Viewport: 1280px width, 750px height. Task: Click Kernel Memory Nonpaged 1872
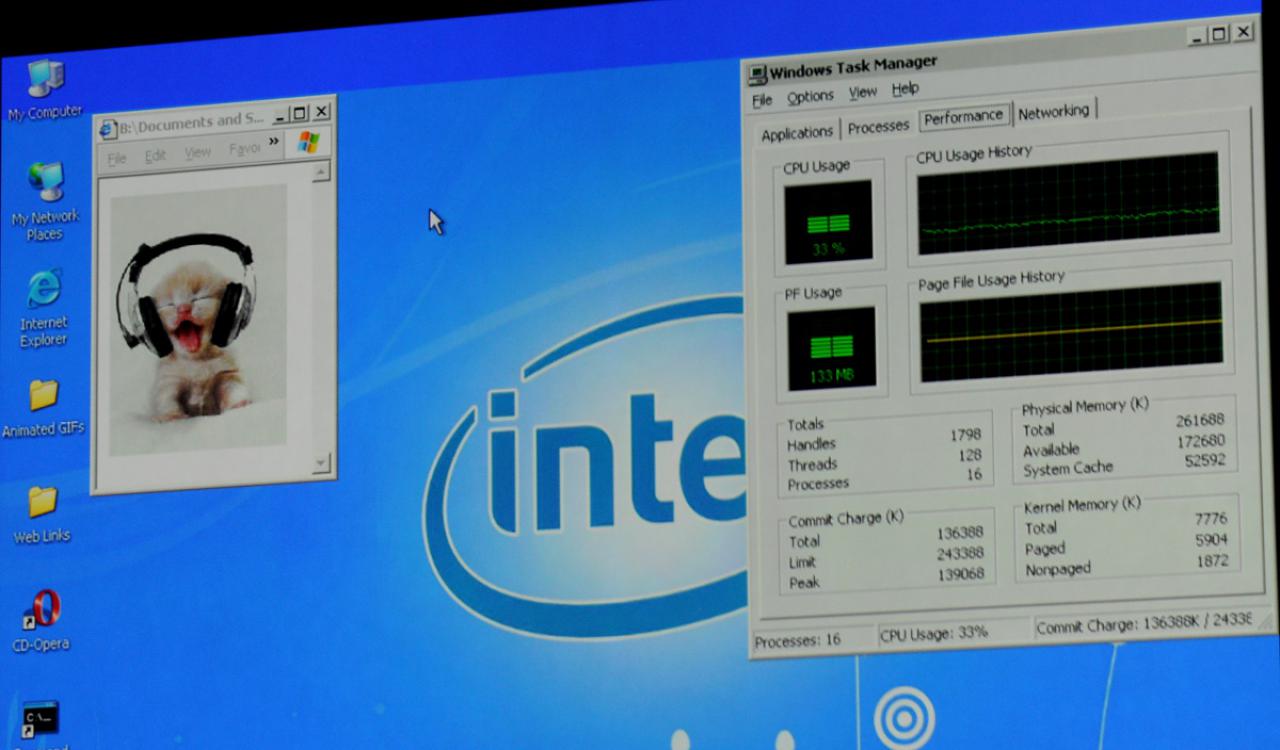(x=1211, y=561)
